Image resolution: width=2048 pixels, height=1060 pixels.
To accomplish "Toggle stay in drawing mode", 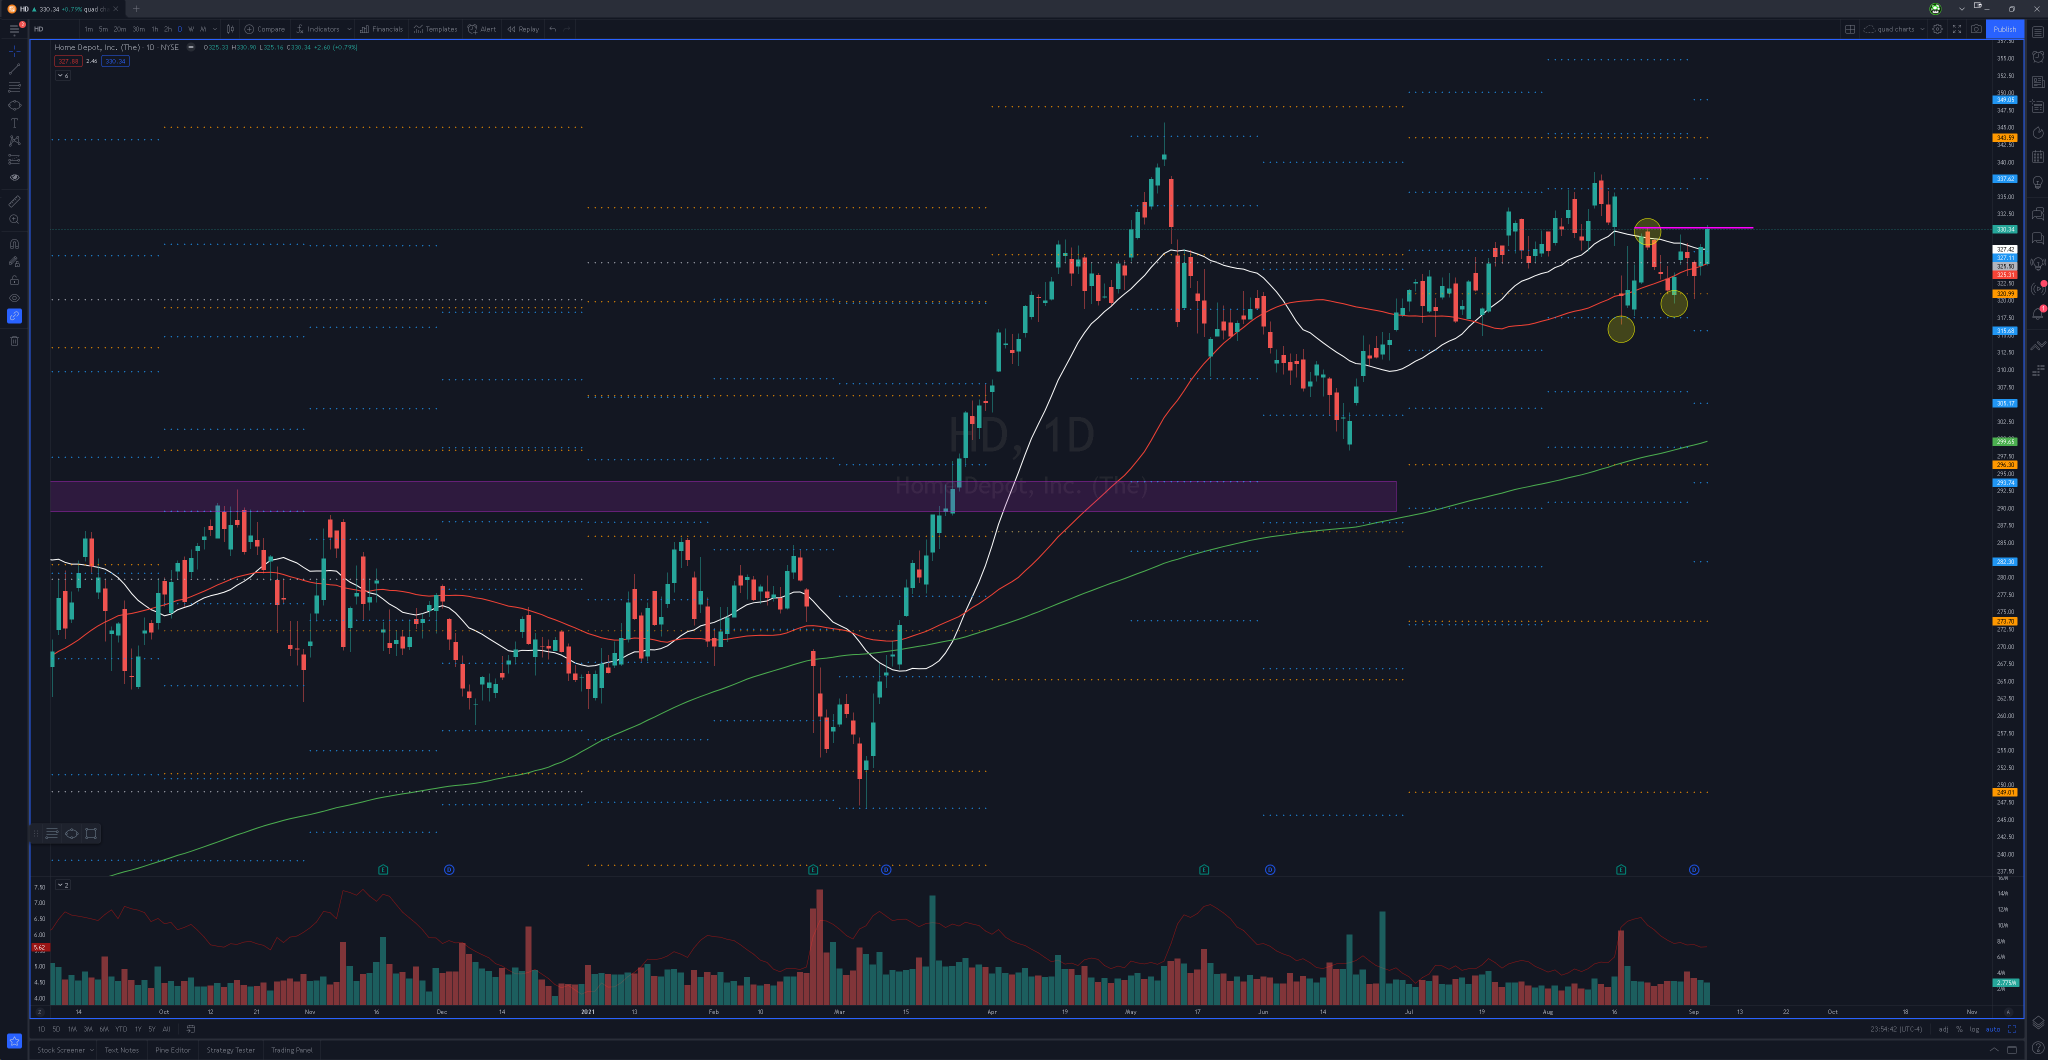I will 14,262.
